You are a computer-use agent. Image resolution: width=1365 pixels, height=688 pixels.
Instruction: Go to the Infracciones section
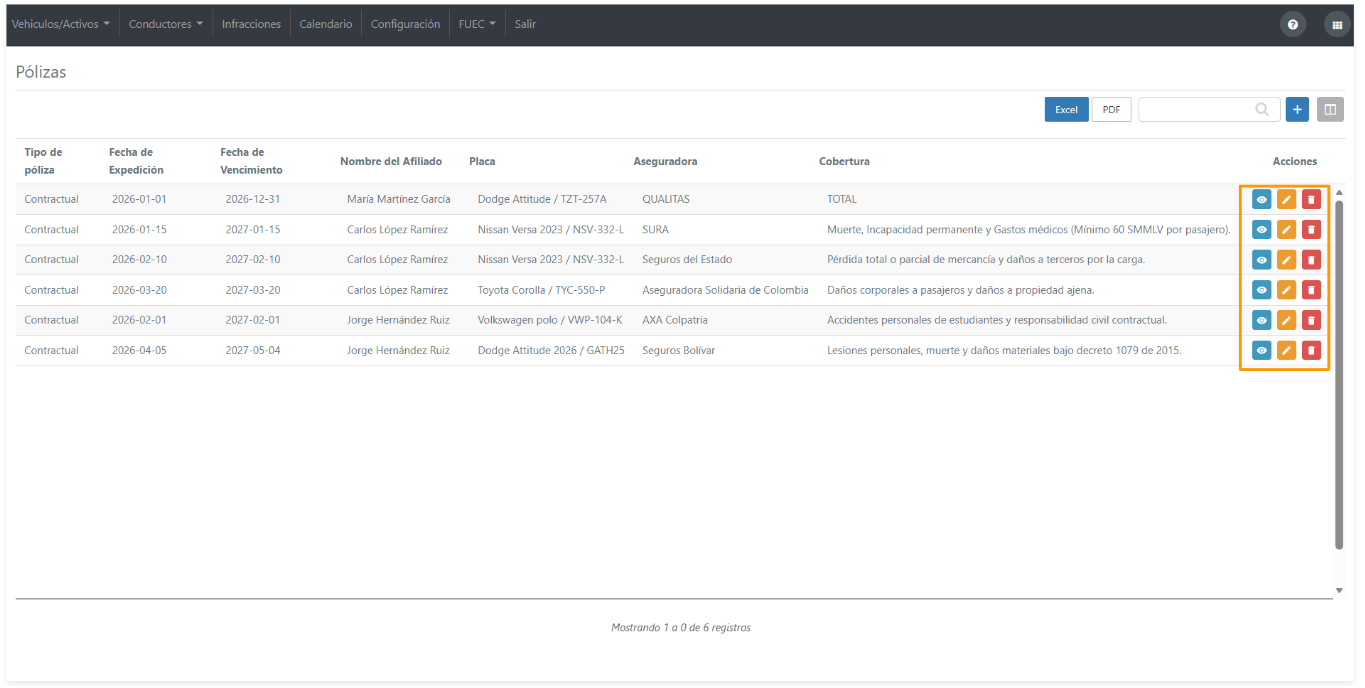[x=251, y=24]
